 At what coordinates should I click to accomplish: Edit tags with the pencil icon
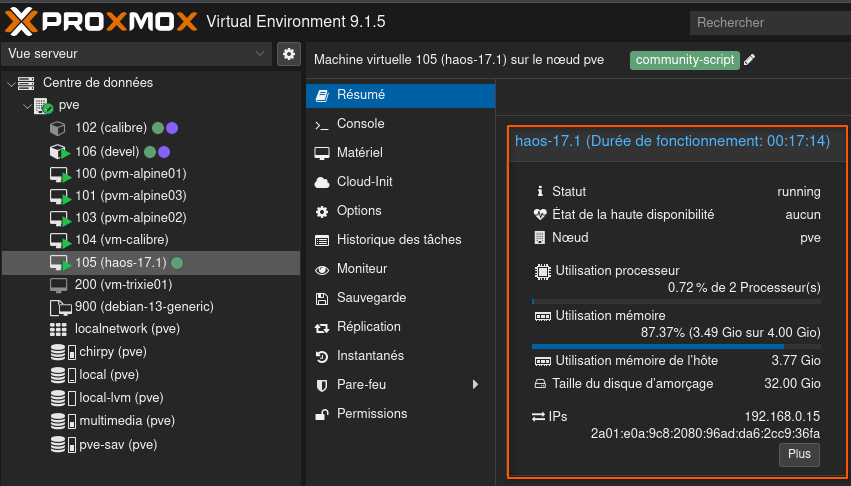coord(750,60)
